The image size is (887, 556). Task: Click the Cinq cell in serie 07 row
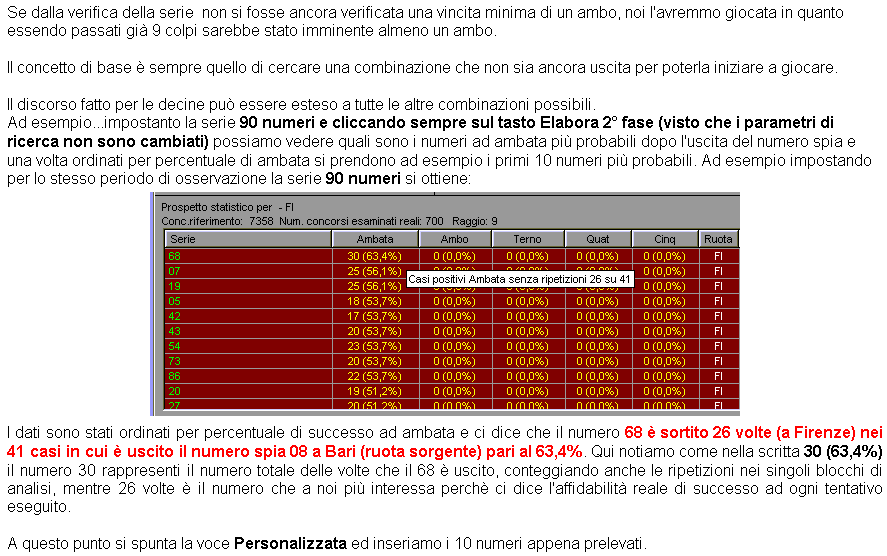[x=665, y=271]
